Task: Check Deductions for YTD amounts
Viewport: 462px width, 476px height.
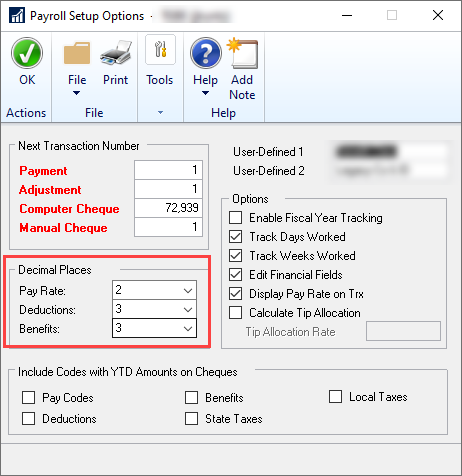Action: tap(28, 419)
